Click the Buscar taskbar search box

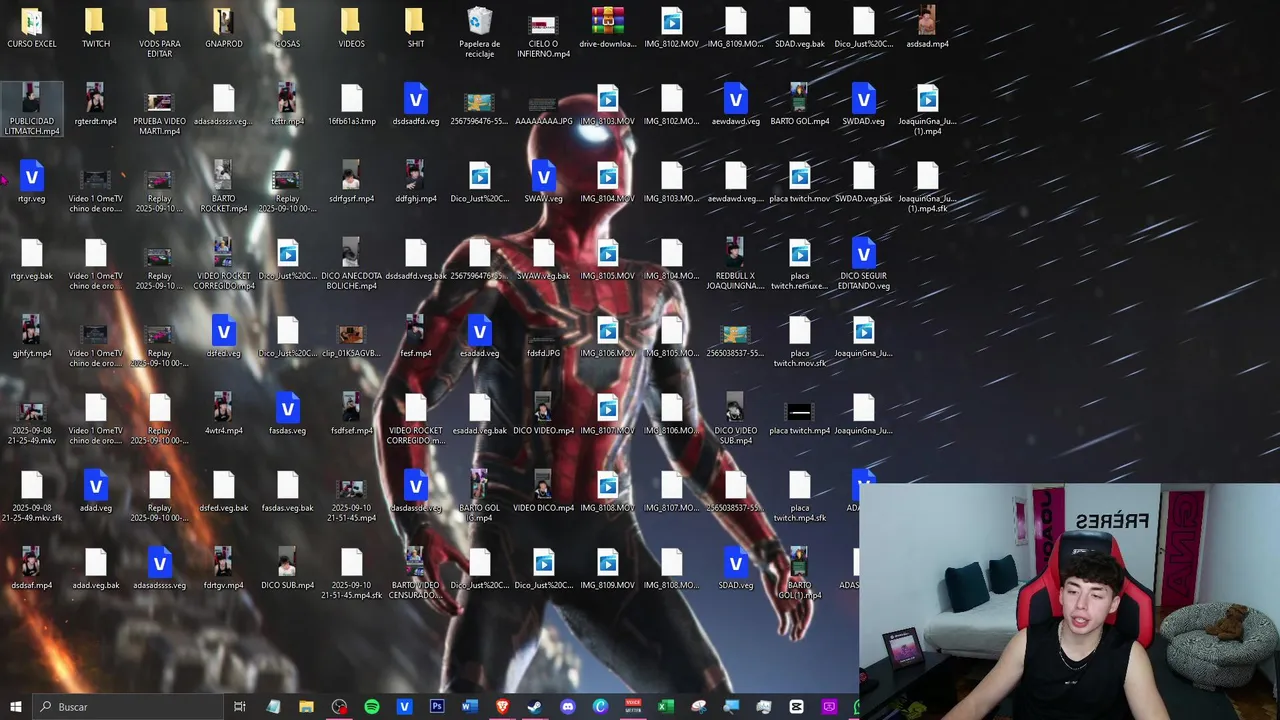[127, 707]
